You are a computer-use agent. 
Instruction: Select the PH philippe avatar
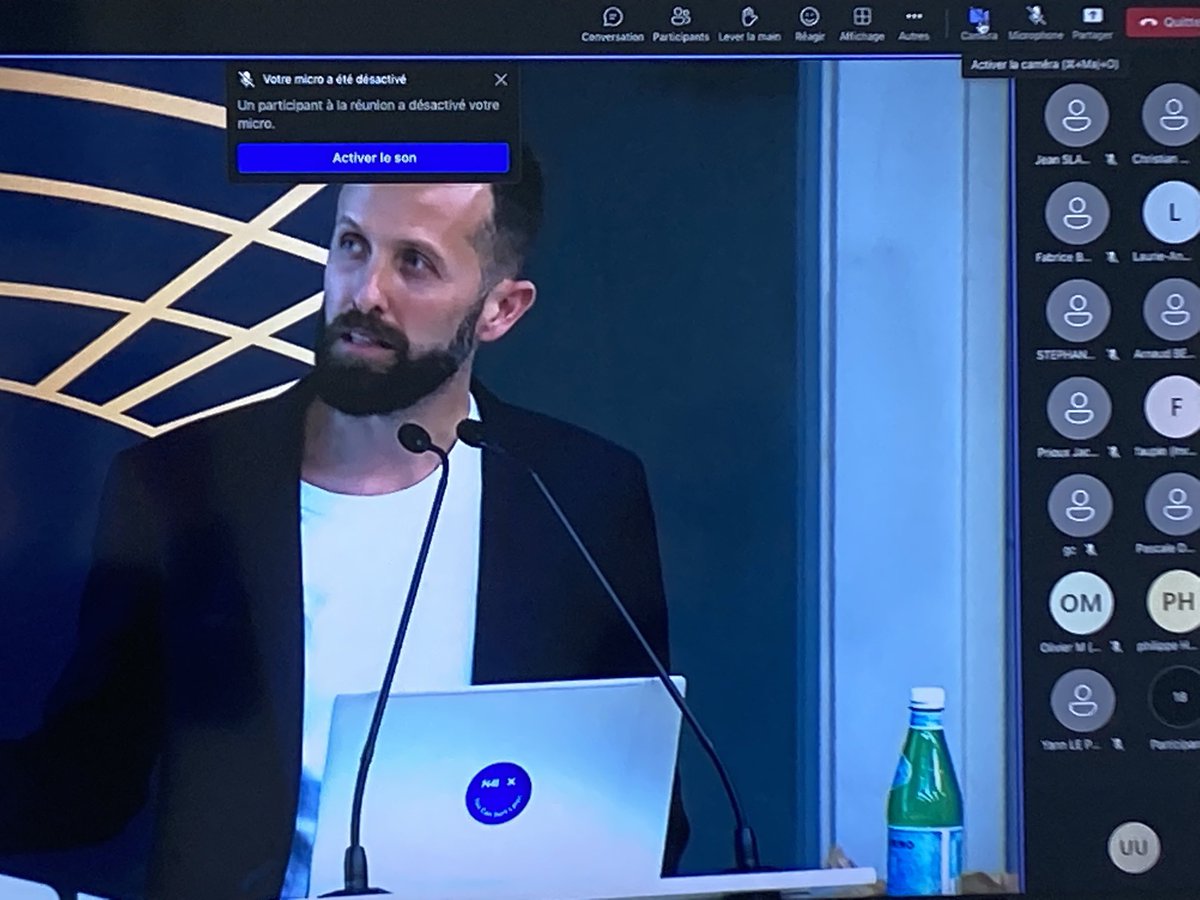point(1176,602)
